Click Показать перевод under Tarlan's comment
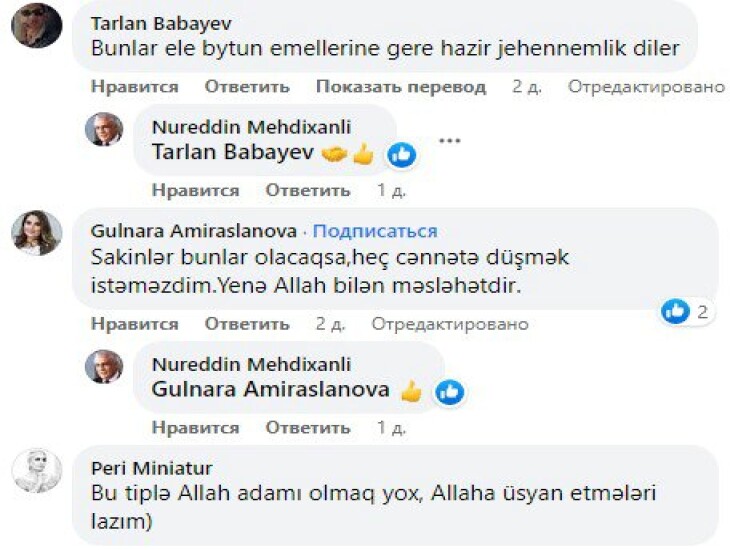This screenshot has height=550, width=730. [400, 87]
